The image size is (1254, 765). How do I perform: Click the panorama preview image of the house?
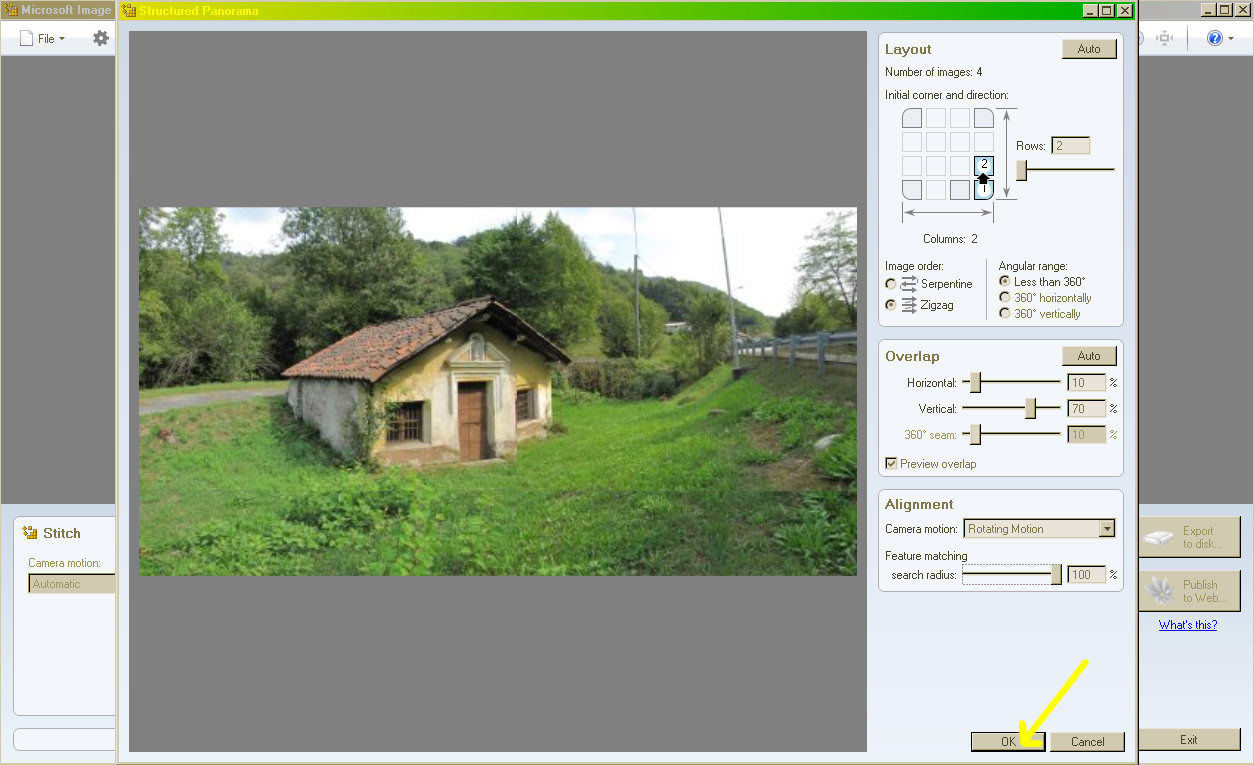point(498,391)
